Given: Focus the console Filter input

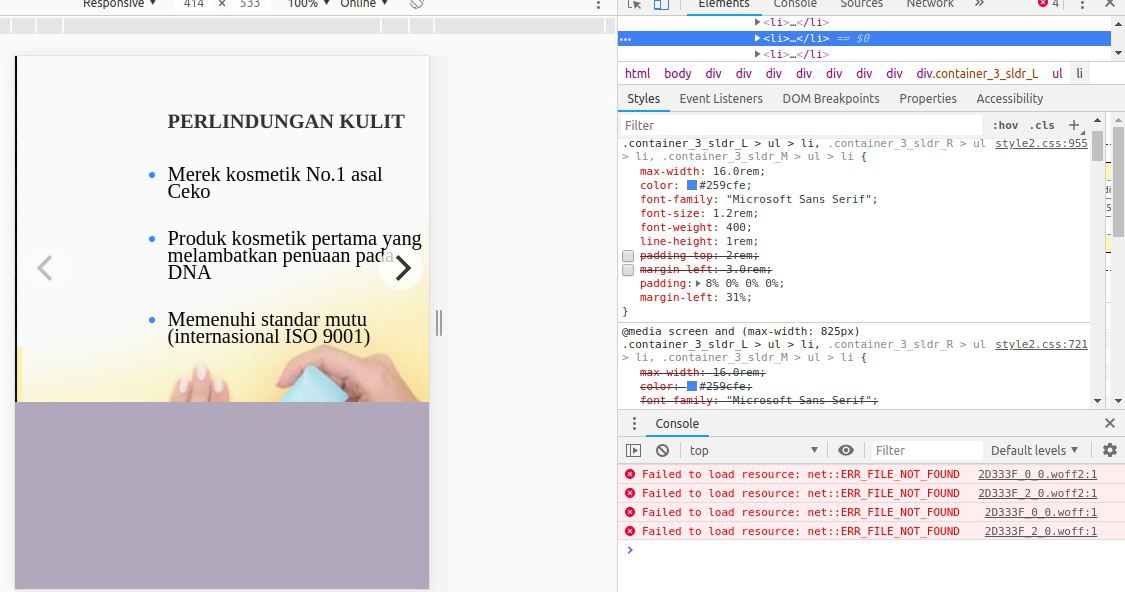Looking at the screenshot, I should [926, 451].
